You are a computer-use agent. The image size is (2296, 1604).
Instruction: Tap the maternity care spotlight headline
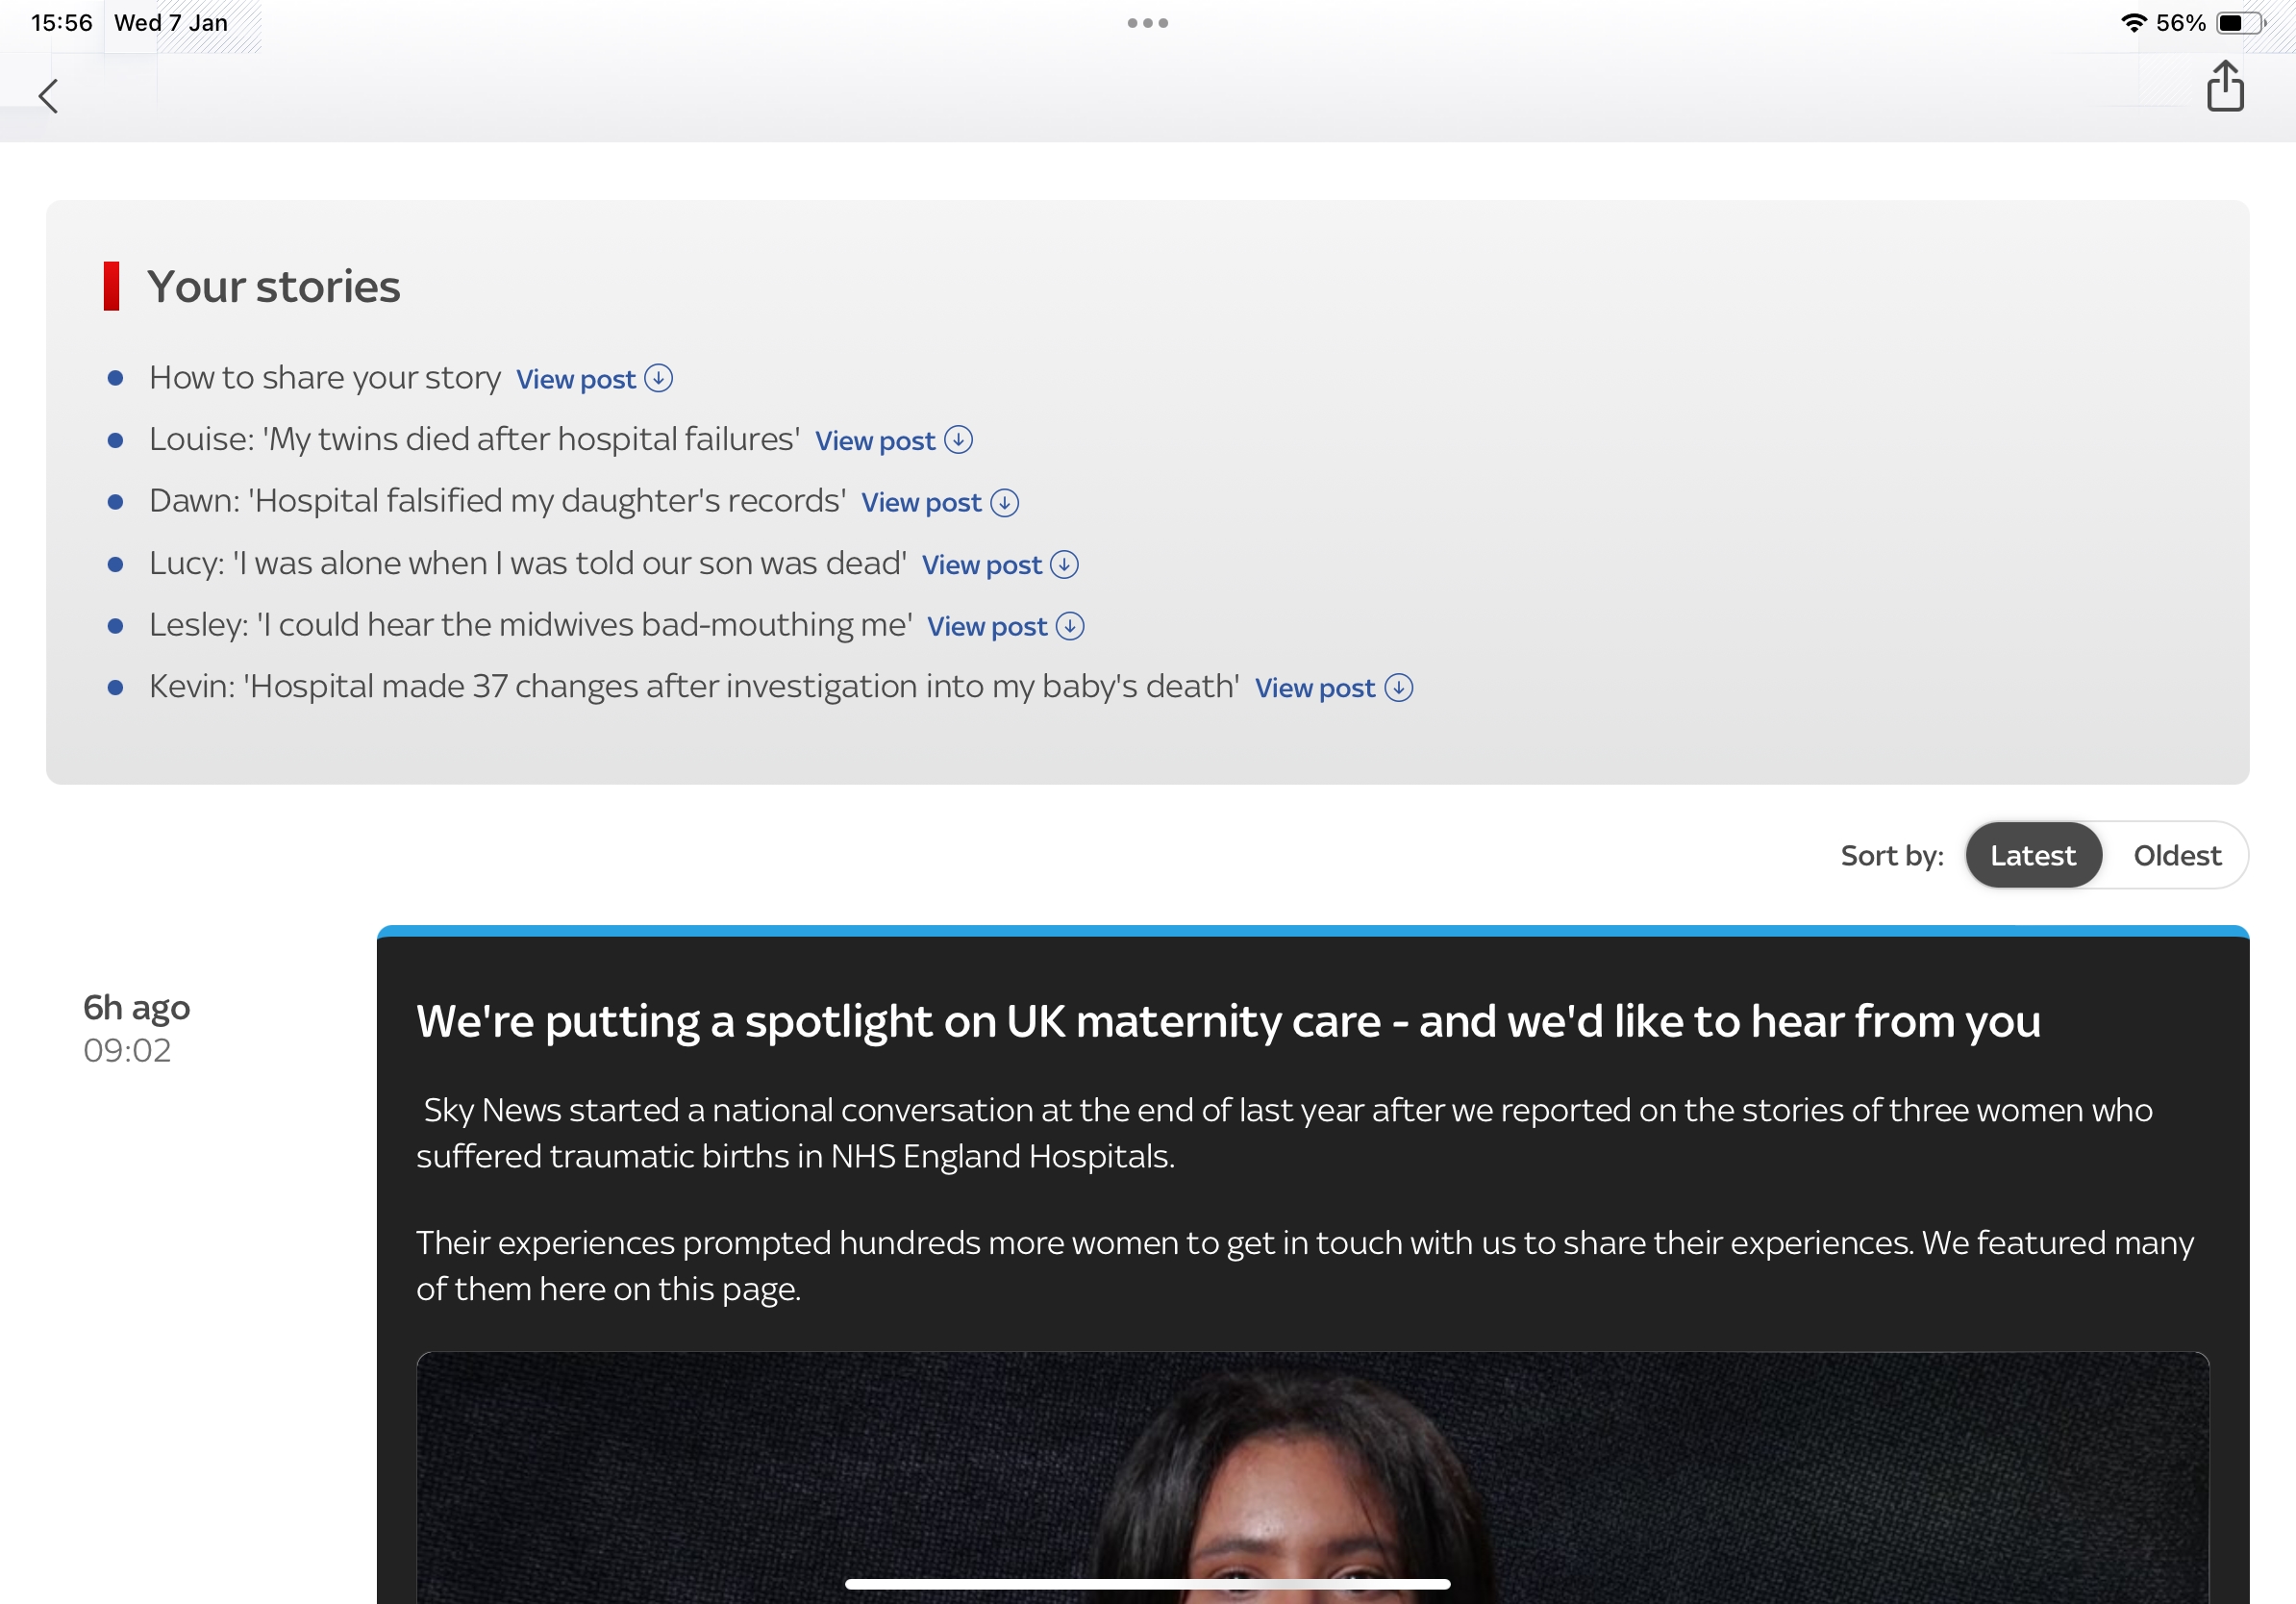click(1227, 1022)
